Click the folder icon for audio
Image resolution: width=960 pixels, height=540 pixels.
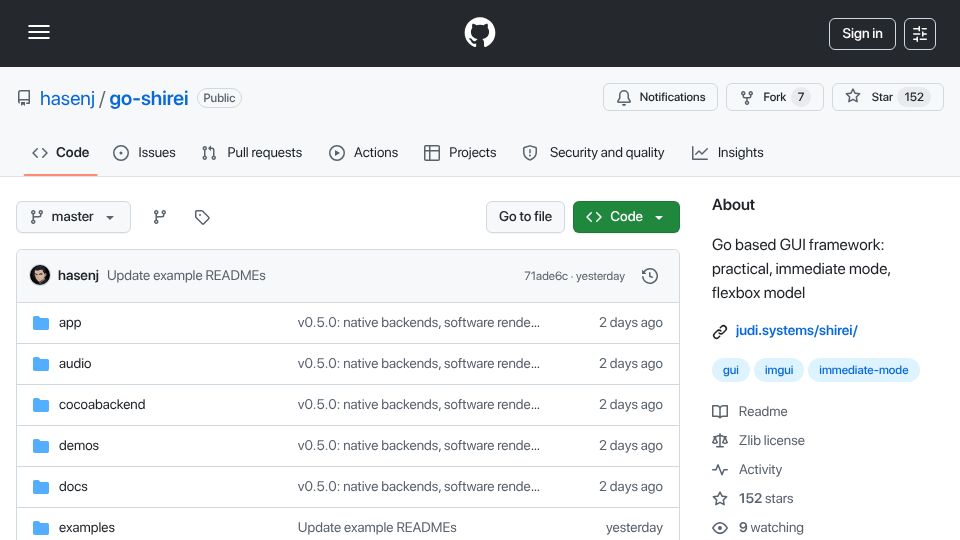[x=41, y=364]
